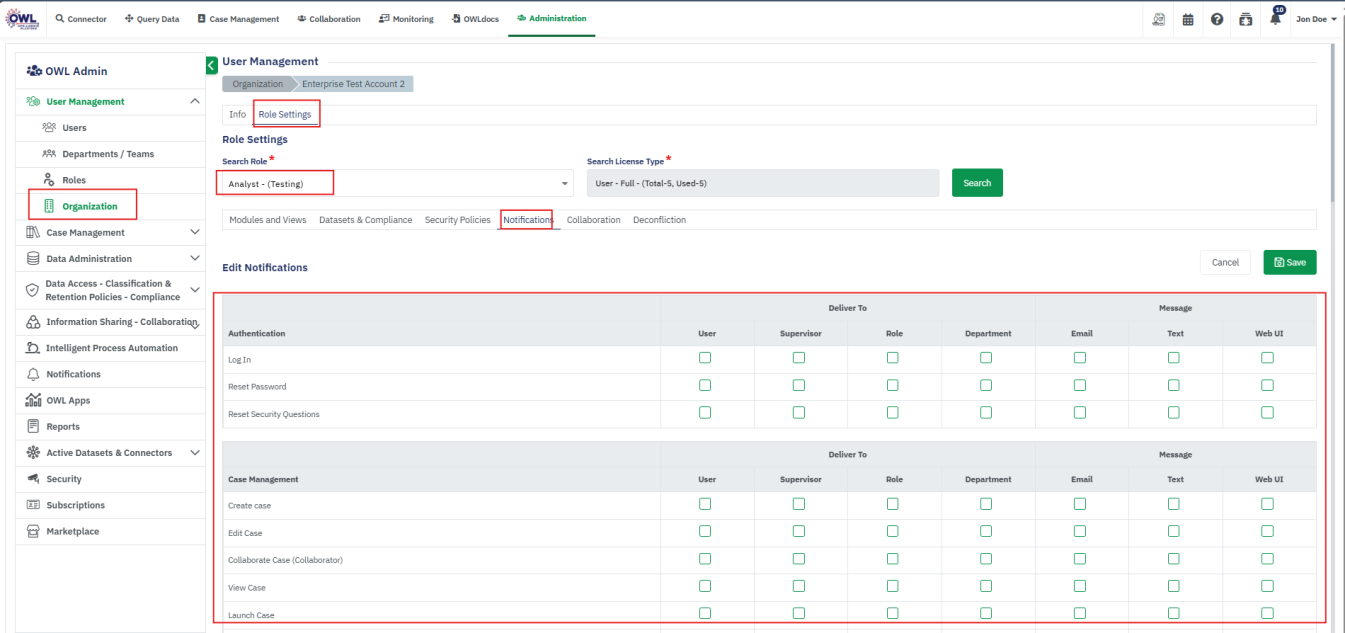The height and width of the screenshot is (633, 1345).
Task: Go to Security in sidebar
Action: pos(64,479)
